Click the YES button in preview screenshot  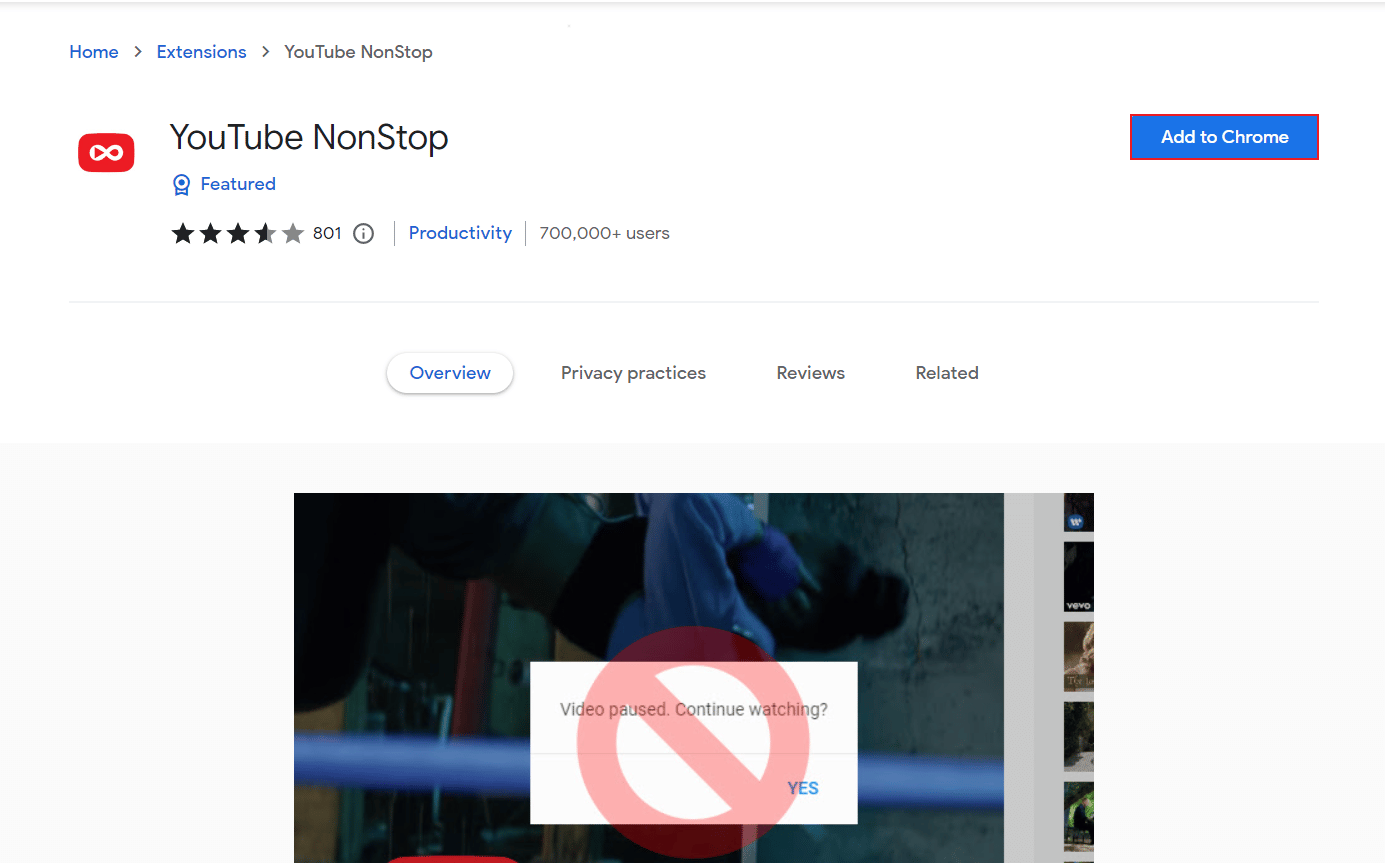click(802, 788)
